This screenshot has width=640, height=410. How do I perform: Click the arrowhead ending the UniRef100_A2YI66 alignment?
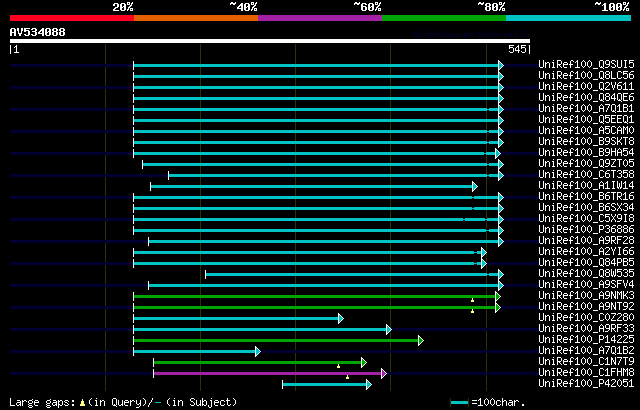(484, 253)
